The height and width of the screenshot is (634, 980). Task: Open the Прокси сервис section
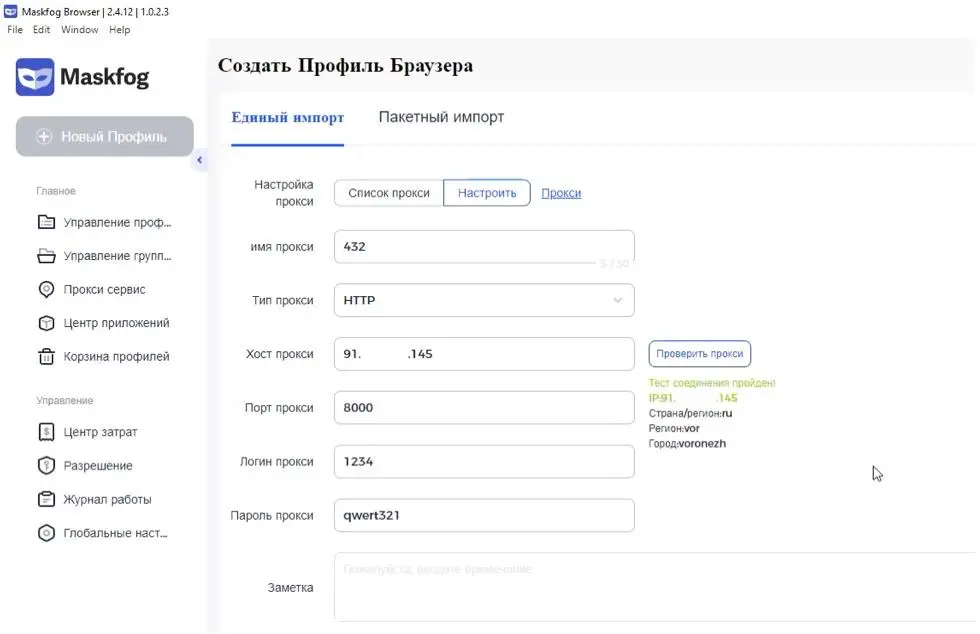click(95, 289)
